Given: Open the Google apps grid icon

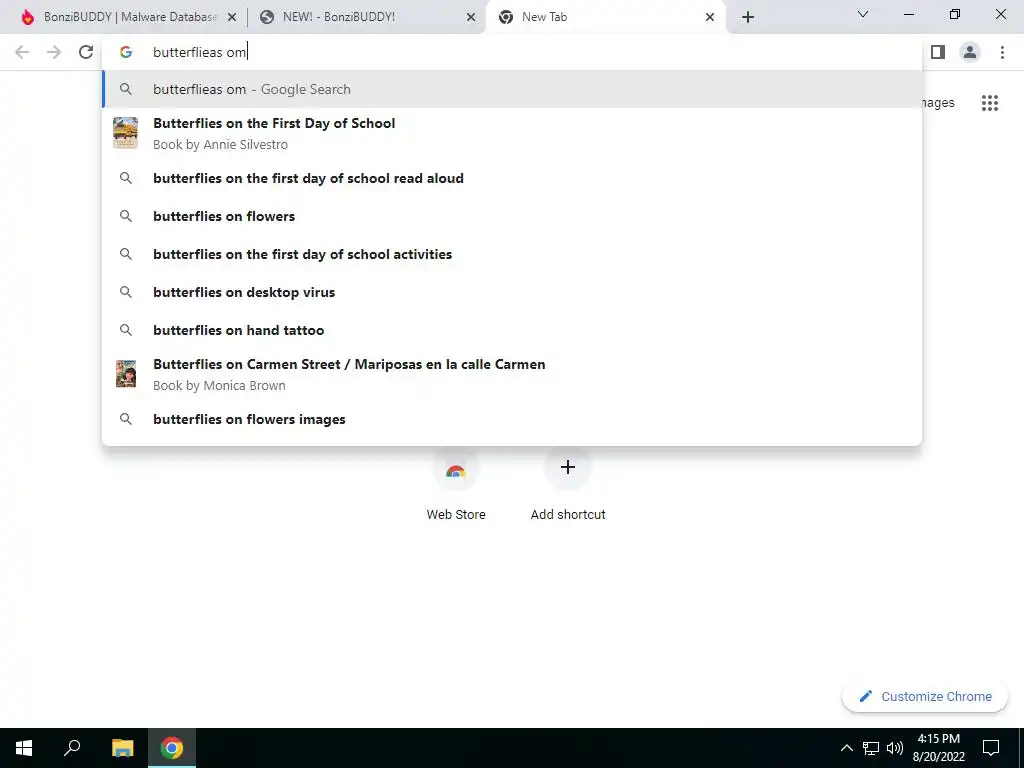Looking at the screenshot, I should (990, 103).
